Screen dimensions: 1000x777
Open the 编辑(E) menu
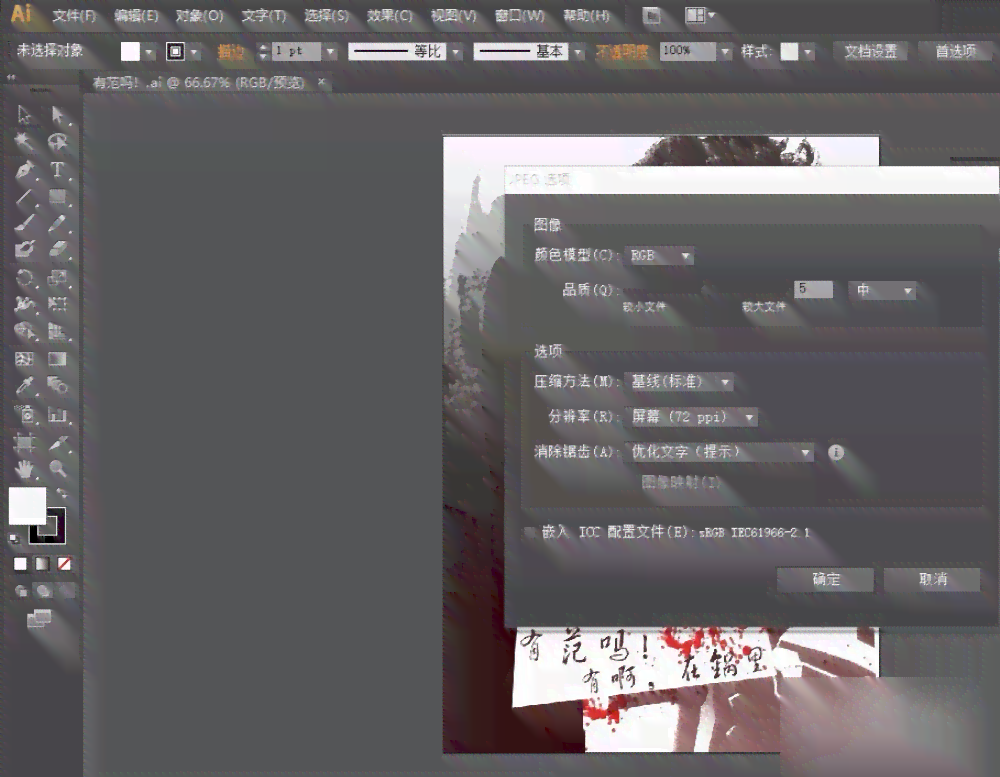point(136,16)
